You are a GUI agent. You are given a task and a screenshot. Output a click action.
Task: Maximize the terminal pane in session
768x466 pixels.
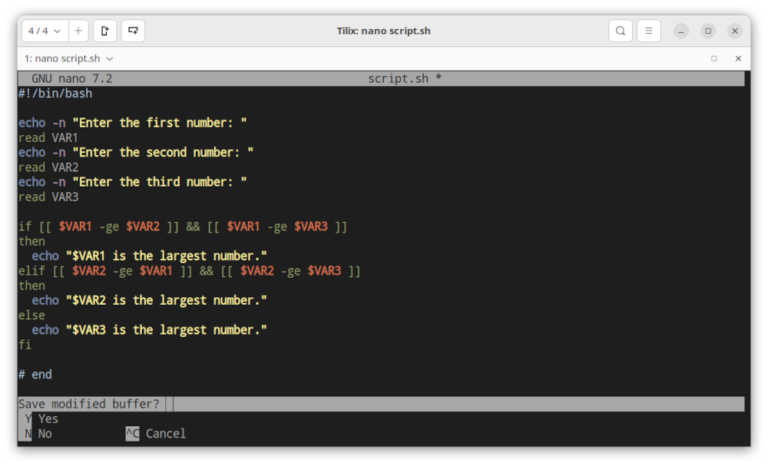click(x=714, y=59)
